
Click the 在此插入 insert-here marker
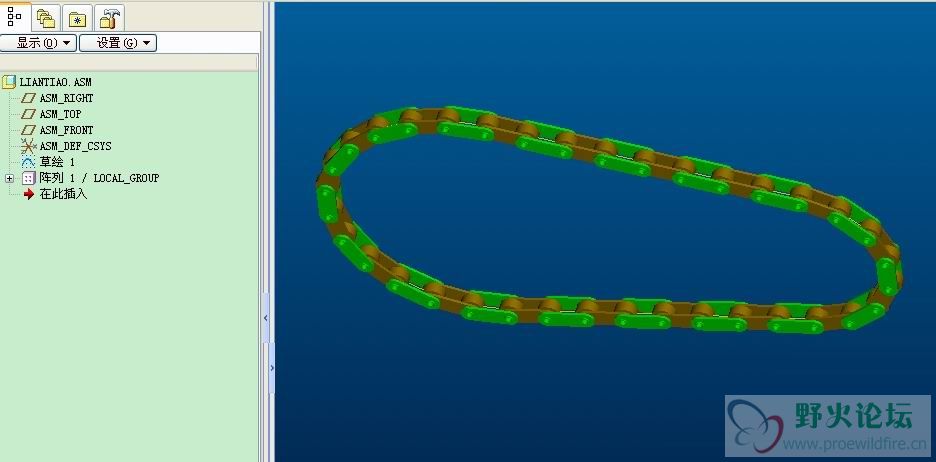click(x=63, y=194)
